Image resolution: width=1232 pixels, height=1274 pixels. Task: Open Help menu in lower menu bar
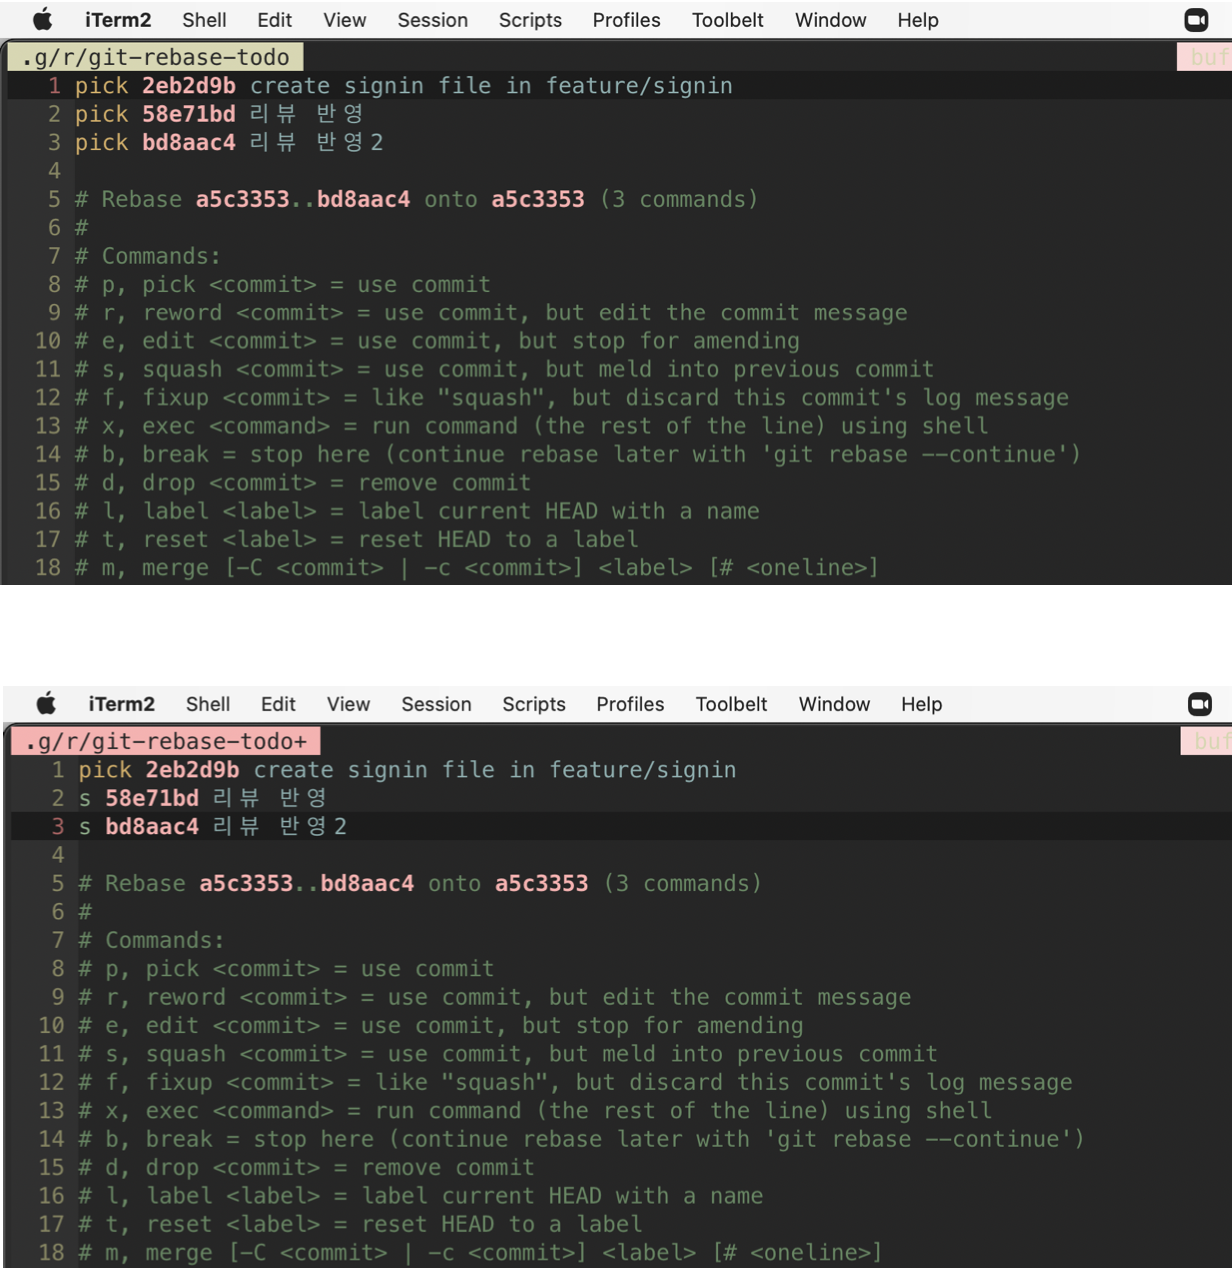click(x=921, y=704)
